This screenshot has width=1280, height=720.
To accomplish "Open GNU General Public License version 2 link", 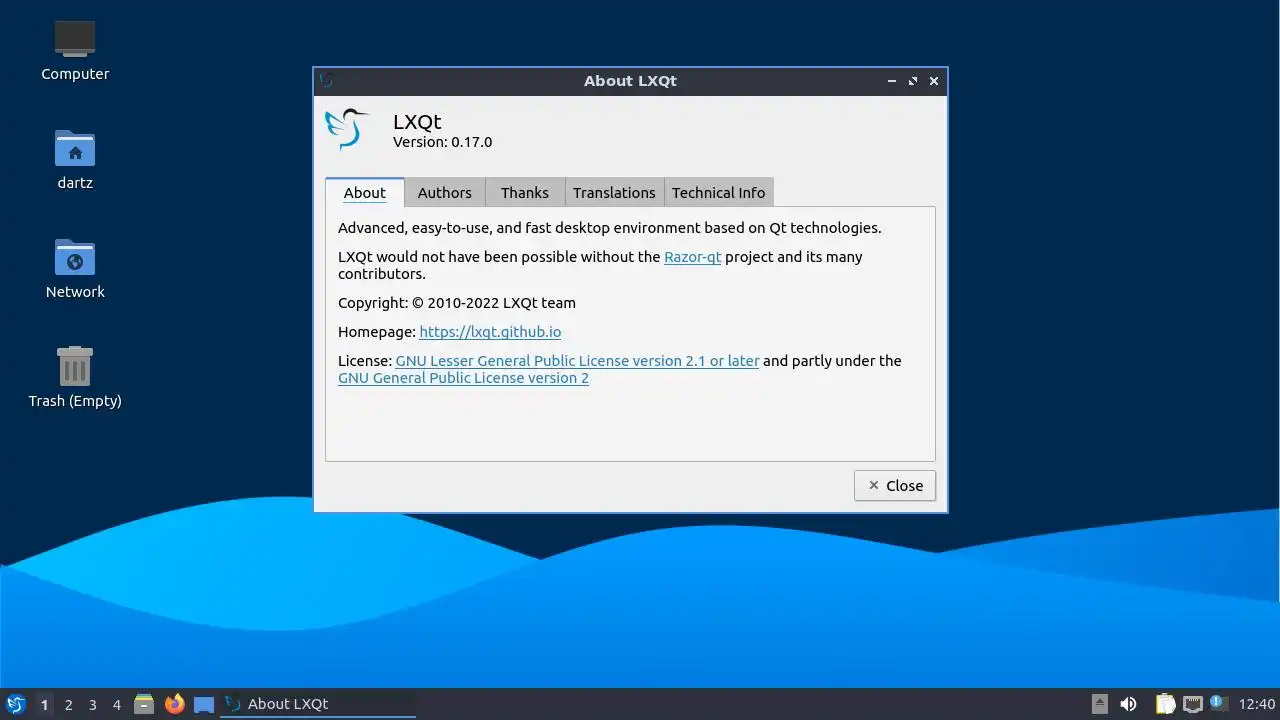I will point(463,378).
